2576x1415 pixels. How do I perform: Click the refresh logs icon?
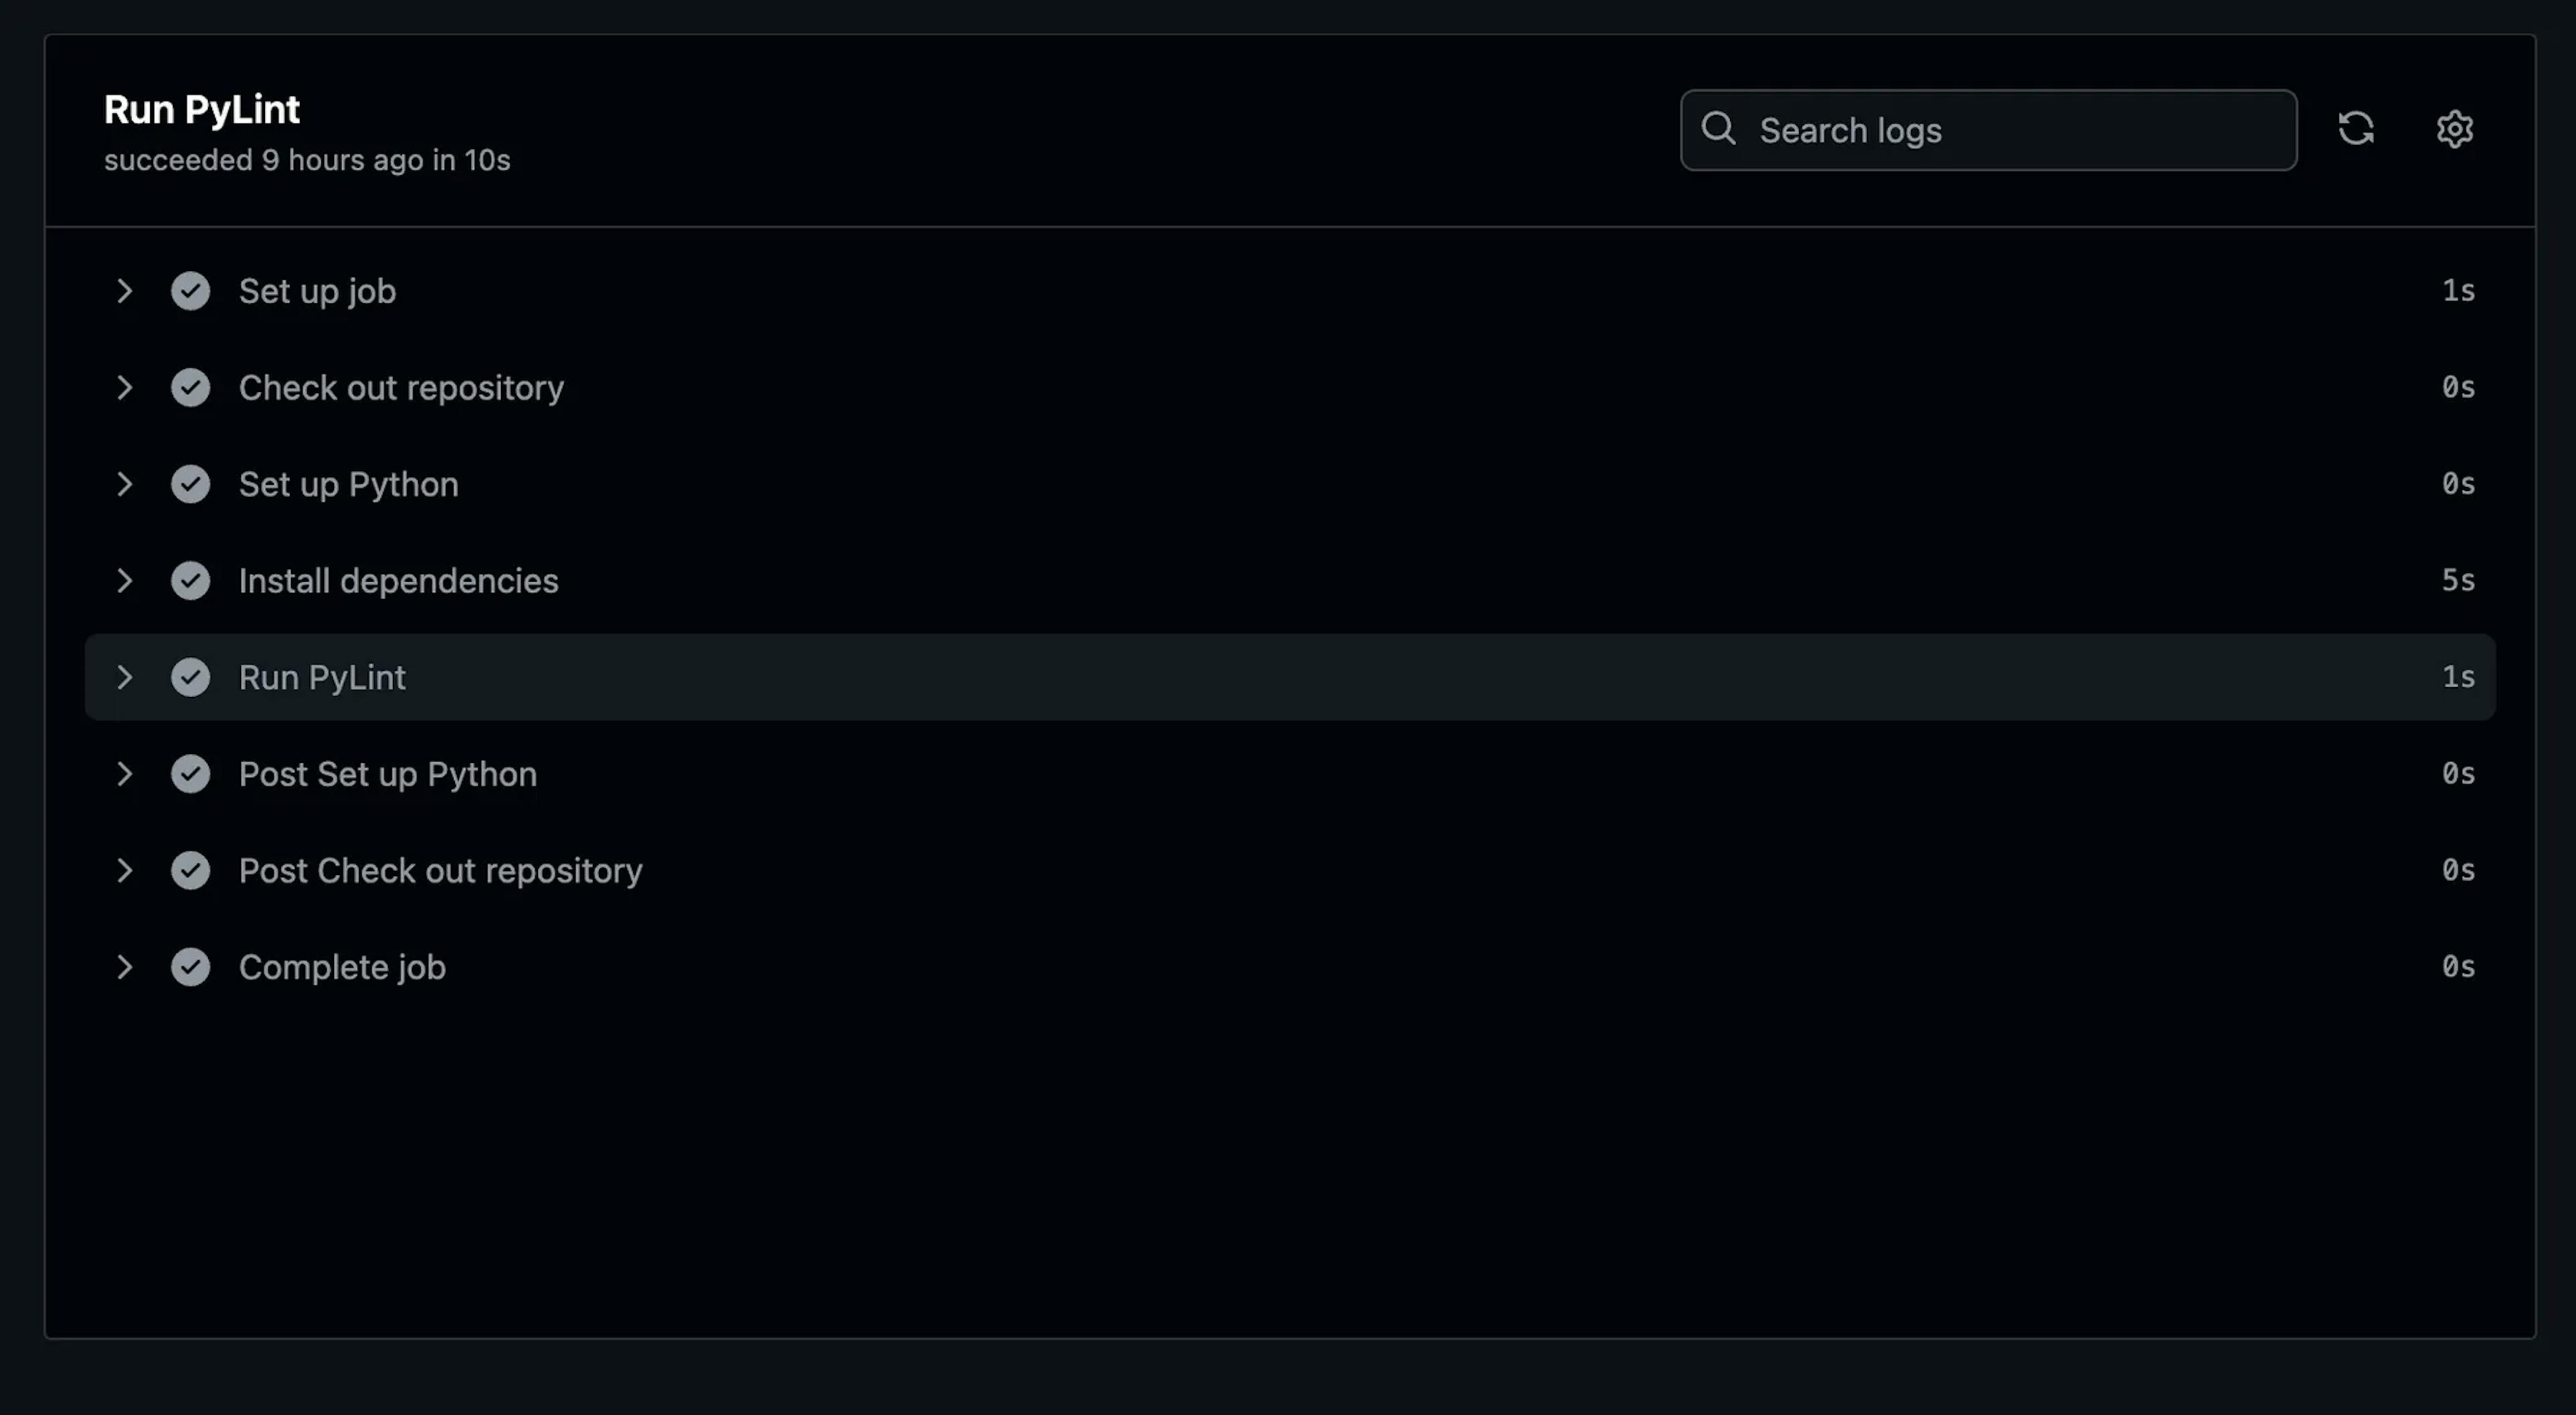2356,129
